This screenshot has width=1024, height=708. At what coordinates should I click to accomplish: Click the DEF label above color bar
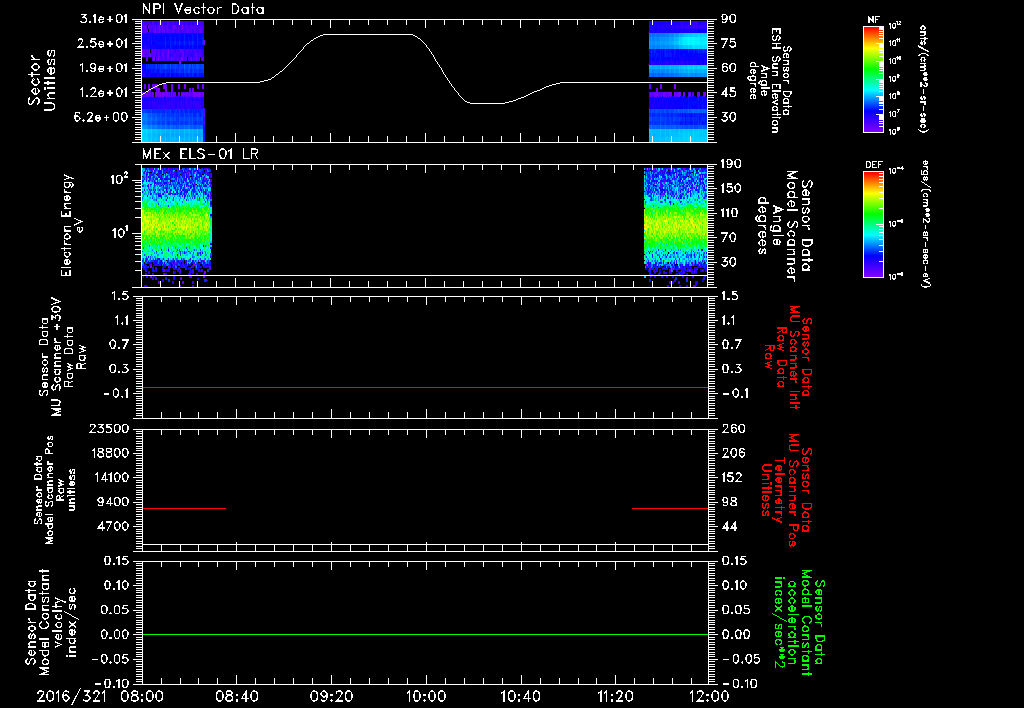click(x=873, y=165)
